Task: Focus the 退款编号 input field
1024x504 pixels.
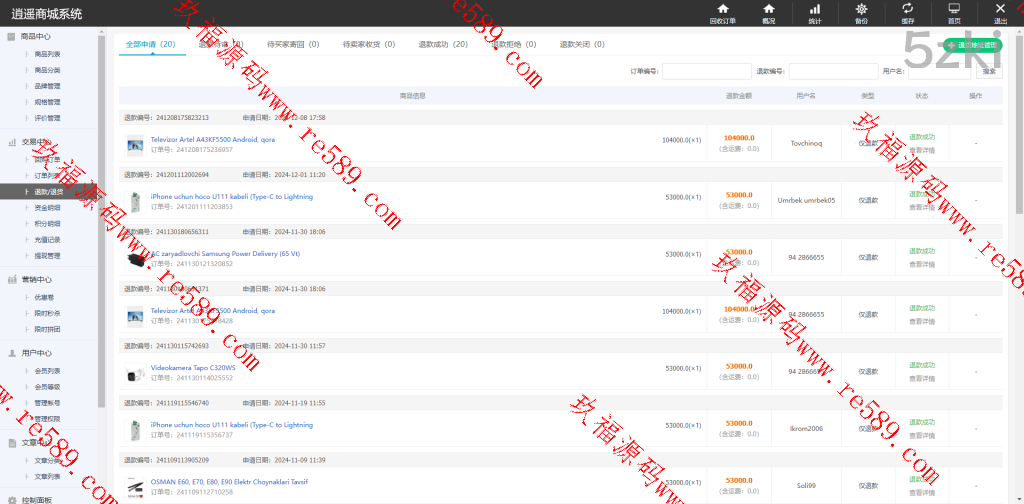Action: coord(832,71)
